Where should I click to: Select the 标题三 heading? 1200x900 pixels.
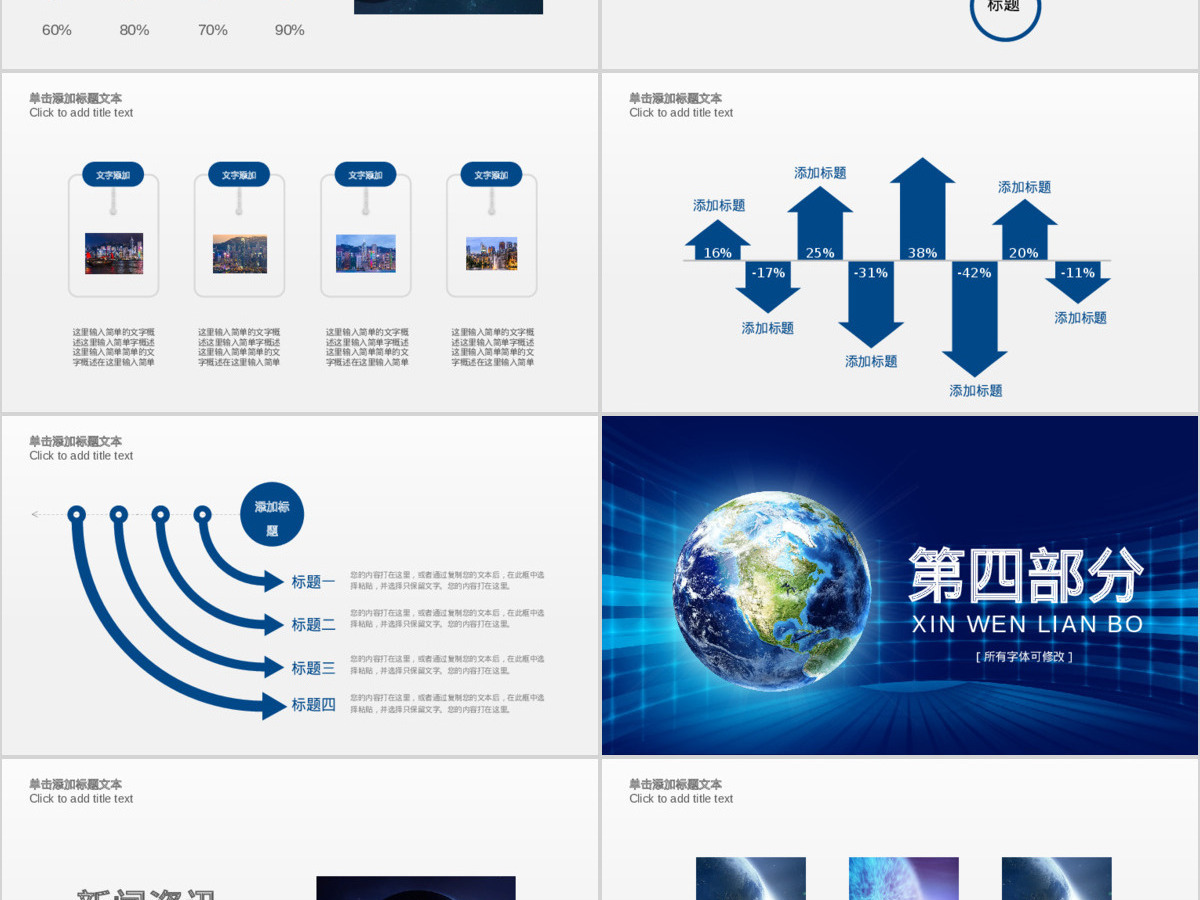pyautogui.click(x=314, y=668)
